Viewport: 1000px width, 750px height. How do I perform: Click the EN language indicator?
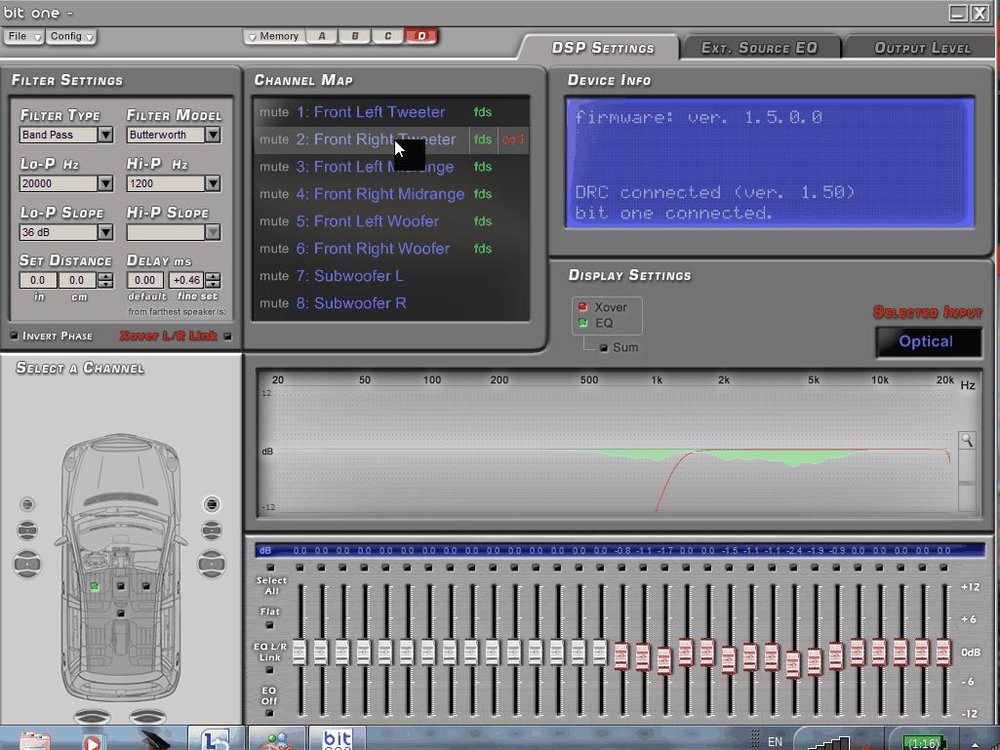click(775, 742)
